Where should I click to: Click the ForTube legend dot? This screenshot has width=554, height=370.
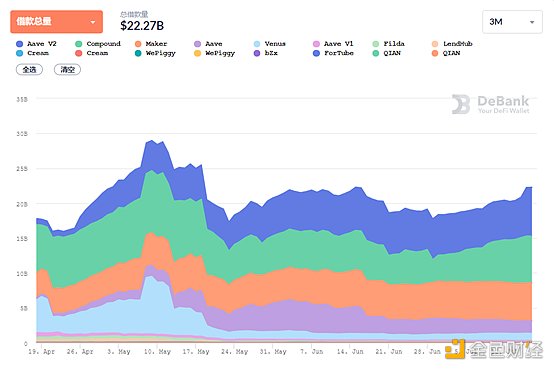click(316, 53)
